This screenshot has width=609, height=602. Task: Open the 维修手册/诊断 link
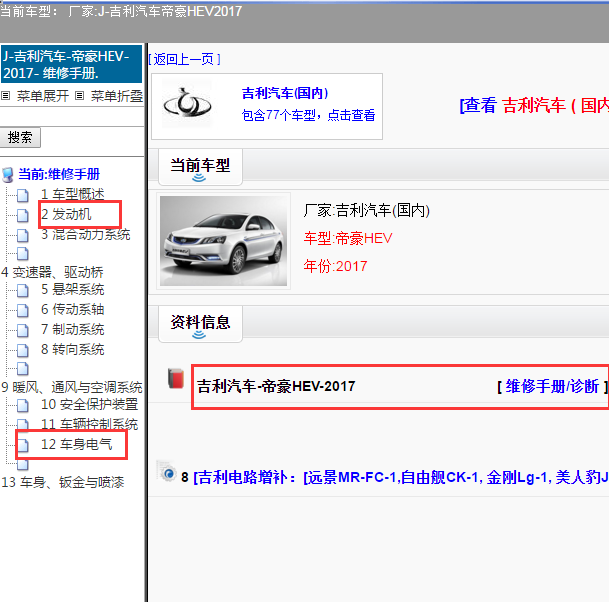(552, 386)
